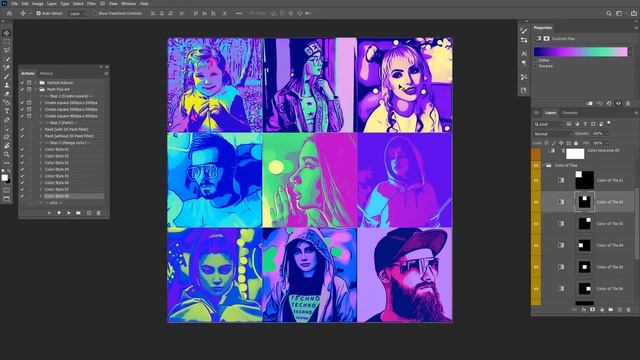Hide the Color of Tile 03 layer
This screenshot has height=360, width=640.
coord(536,224)
